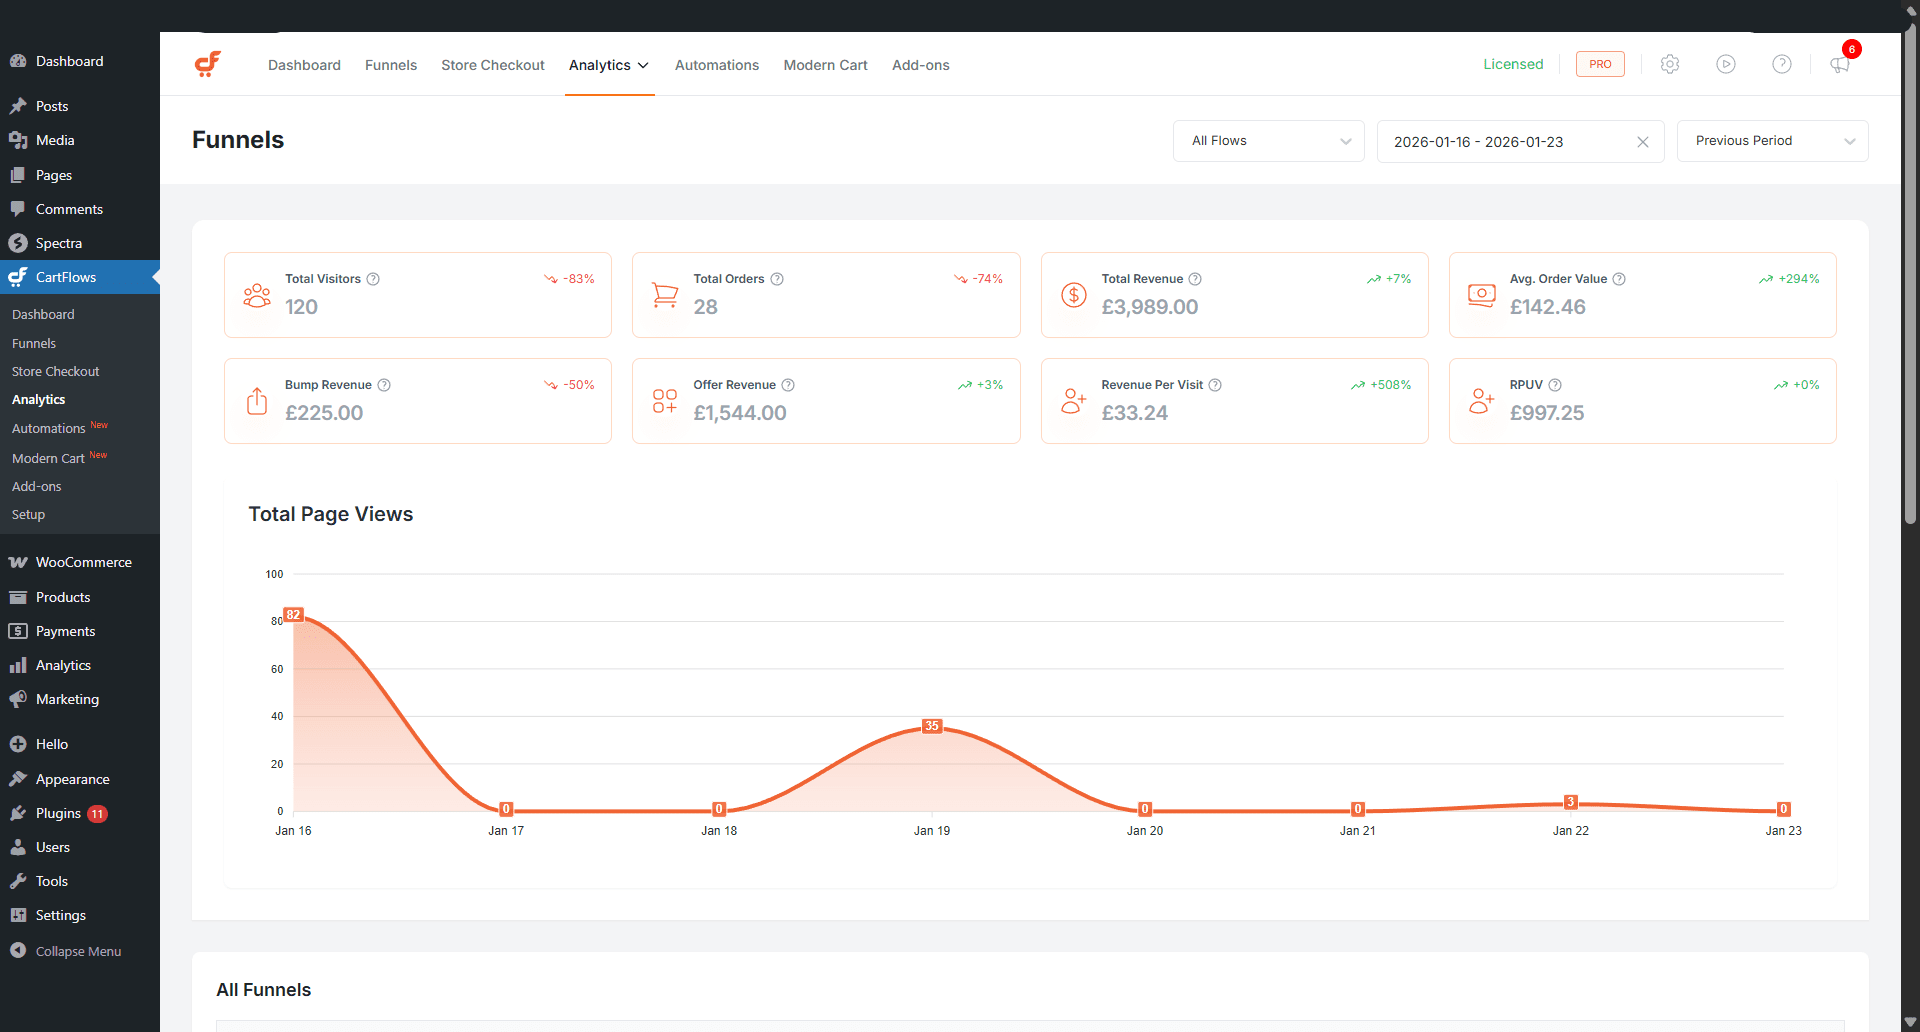The image size is (1920, 1032).
Task: Go to Add-ons top navigation tab
Action: tap(921, 65)
